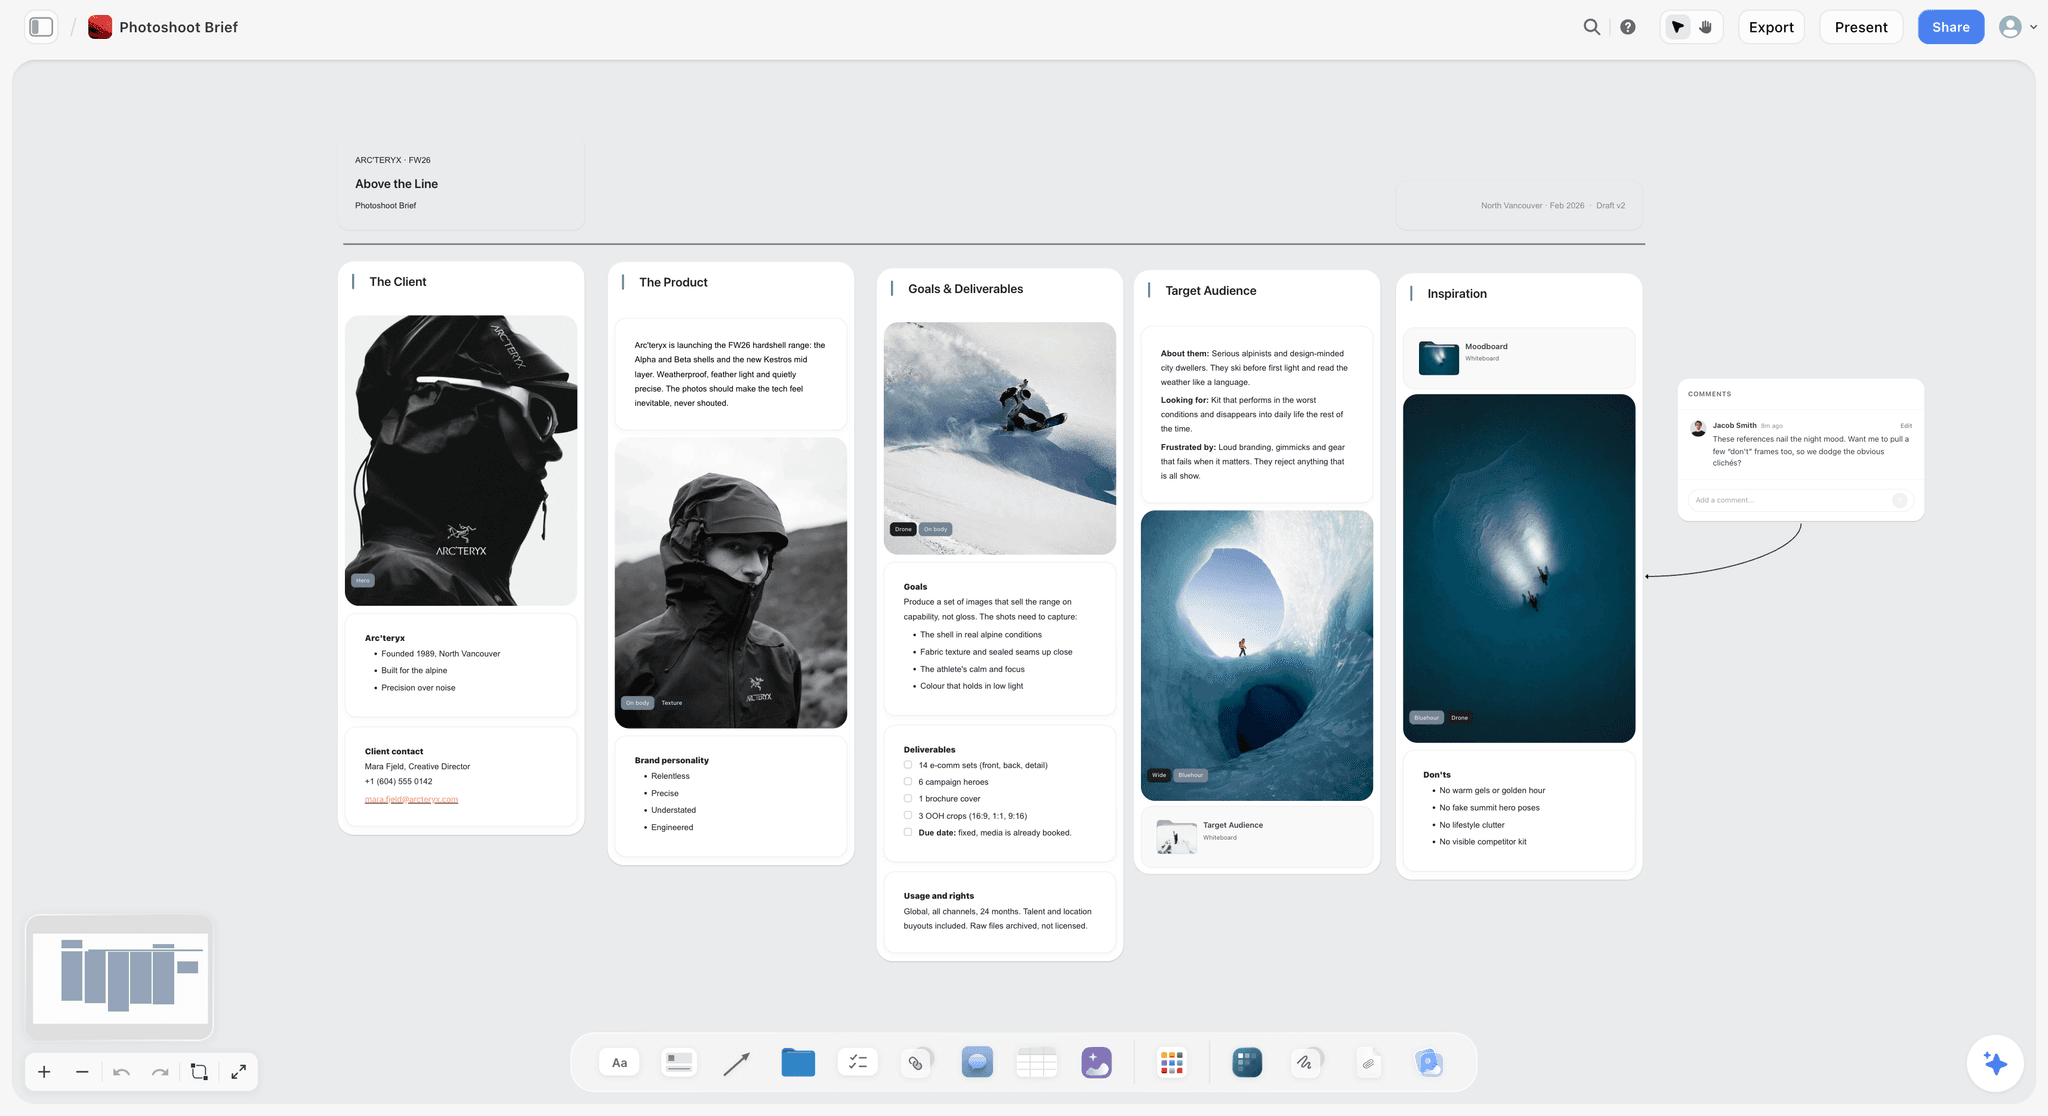This screenshot has width=2048, height=1116.
Task: Select The Client column heading
Action: [x=398, y=282]
